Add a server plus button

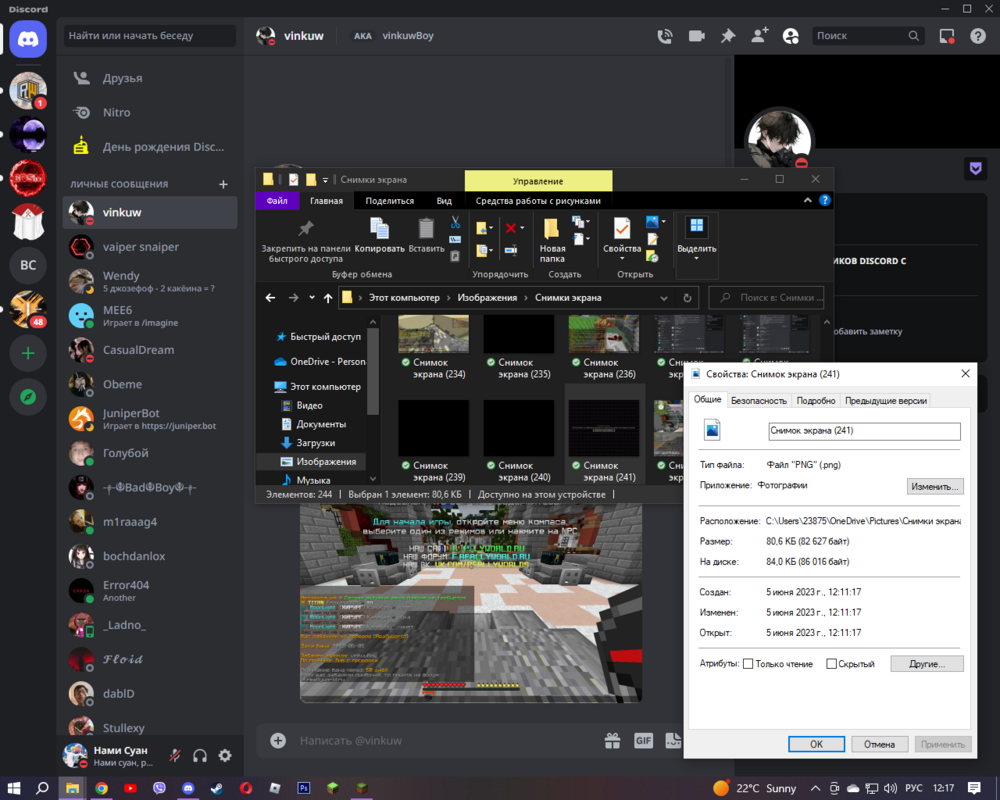click(x=28, y=353)
